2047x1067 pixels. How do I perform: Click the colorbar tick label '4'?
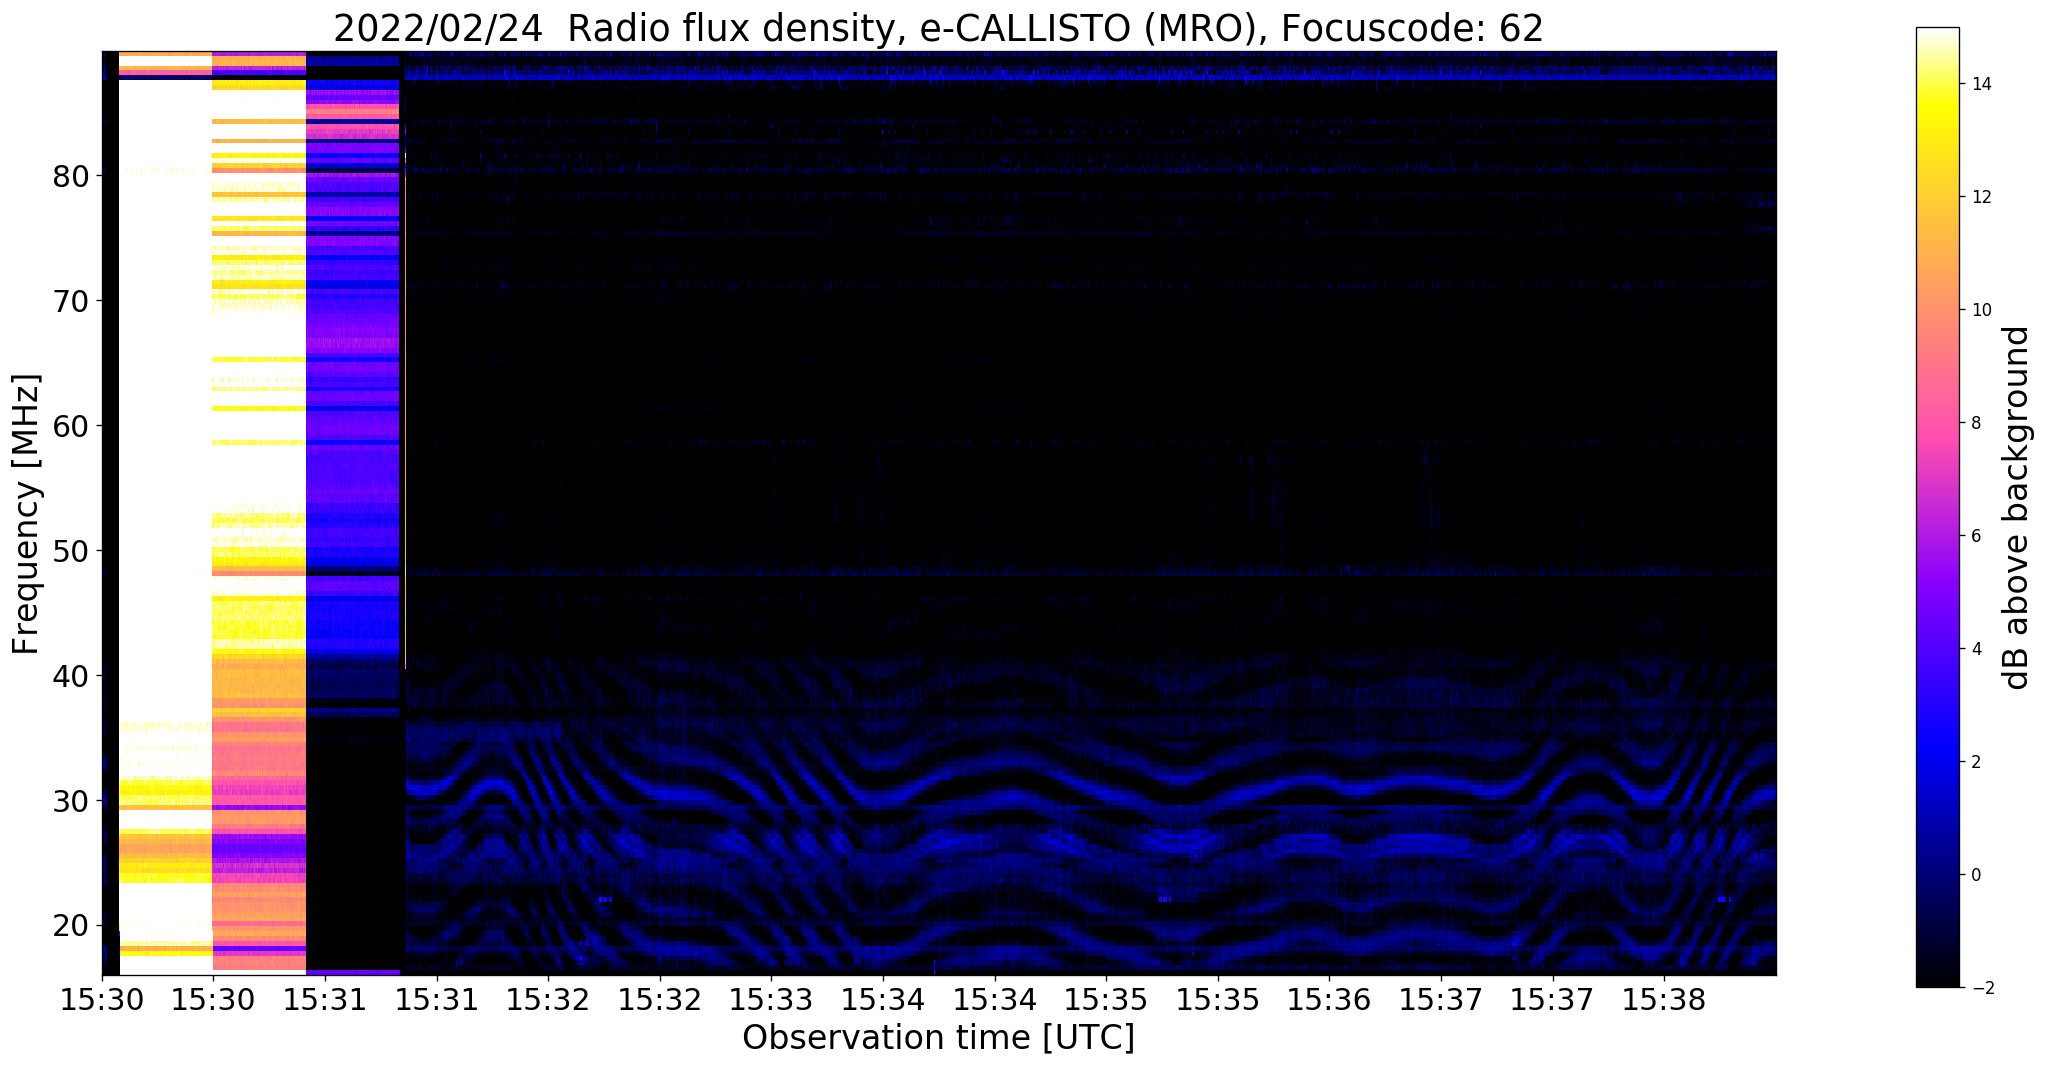pos(1975,649)
